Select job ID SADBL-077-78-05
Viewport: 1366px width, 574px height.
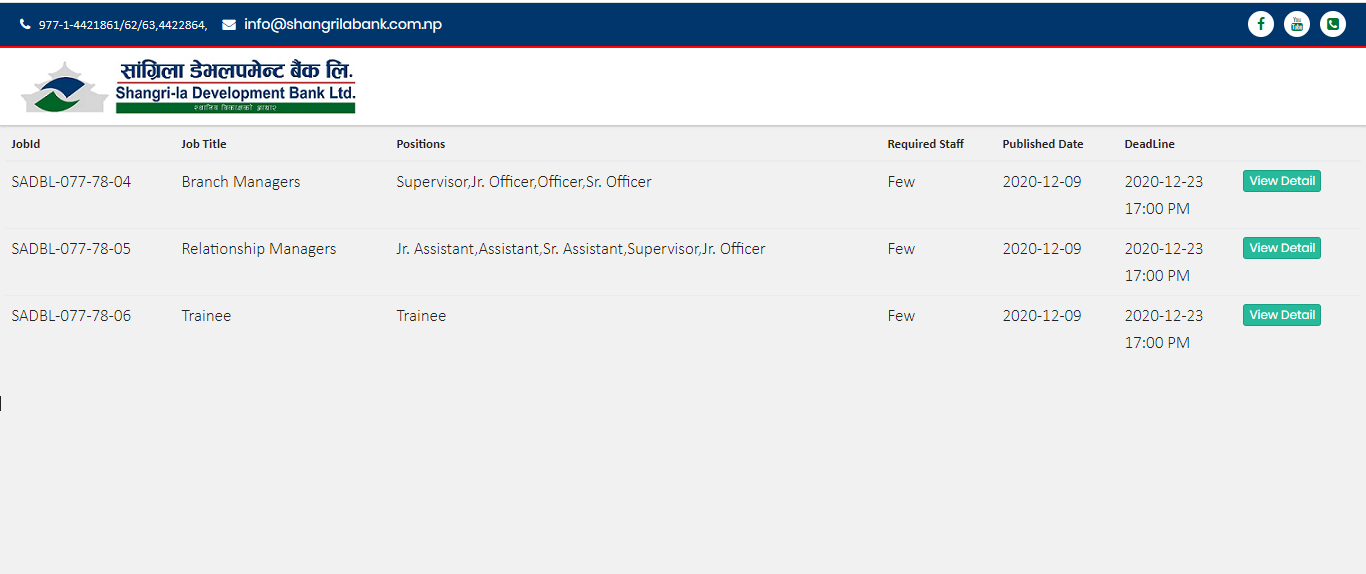pos(71,249)
